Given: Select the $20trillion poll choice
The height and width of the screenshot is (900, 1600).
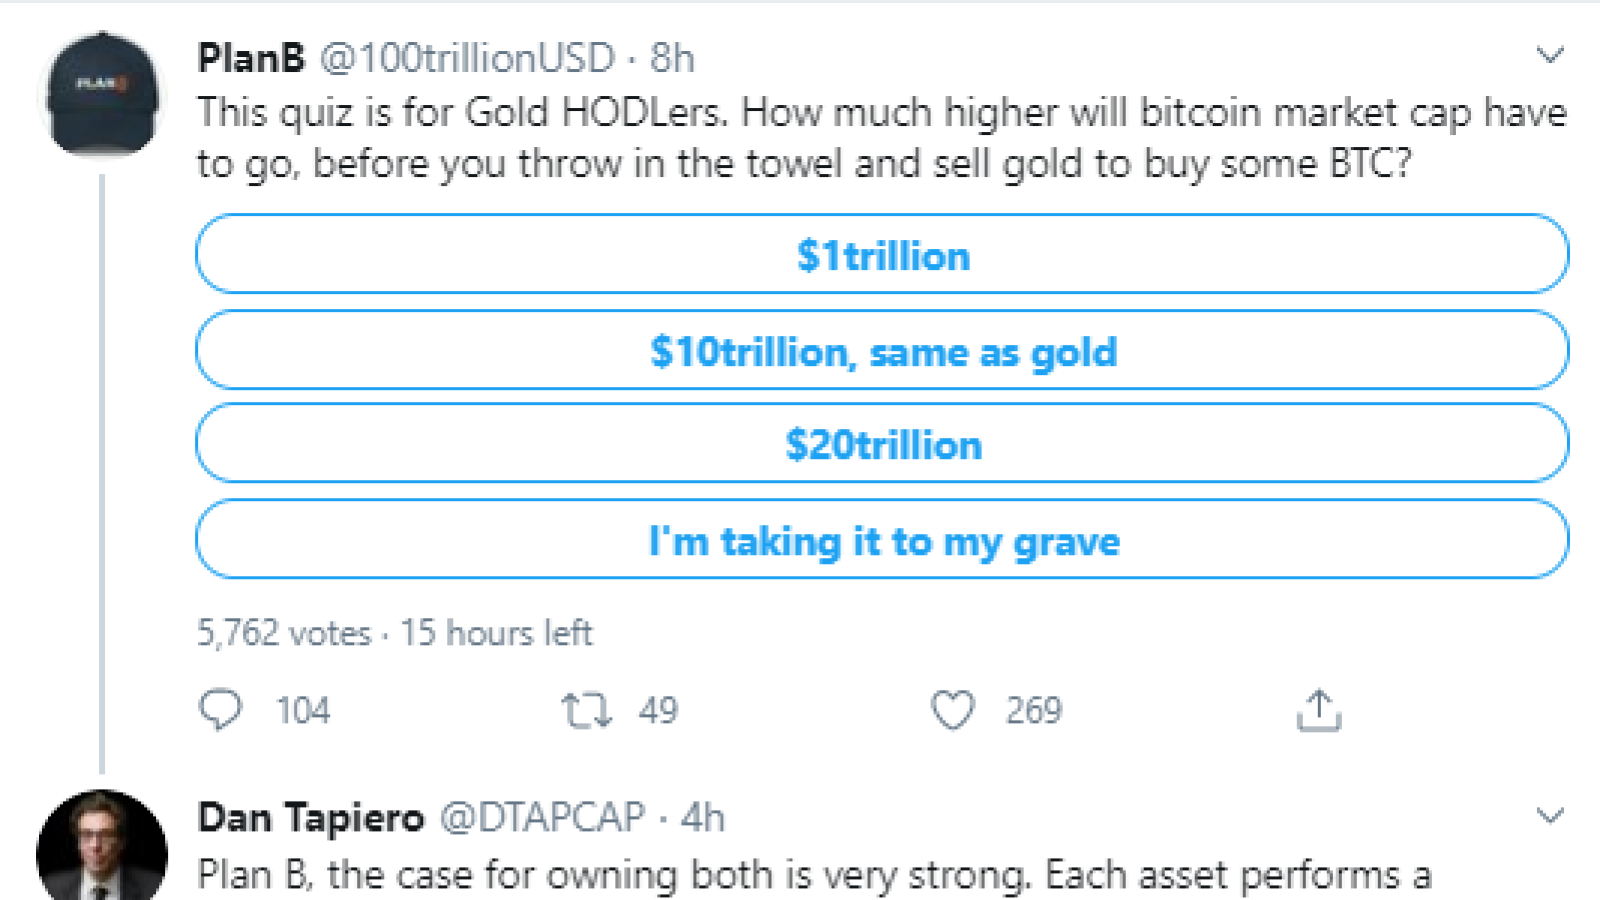Looking at the screenshot, I should tap(882, 444).
